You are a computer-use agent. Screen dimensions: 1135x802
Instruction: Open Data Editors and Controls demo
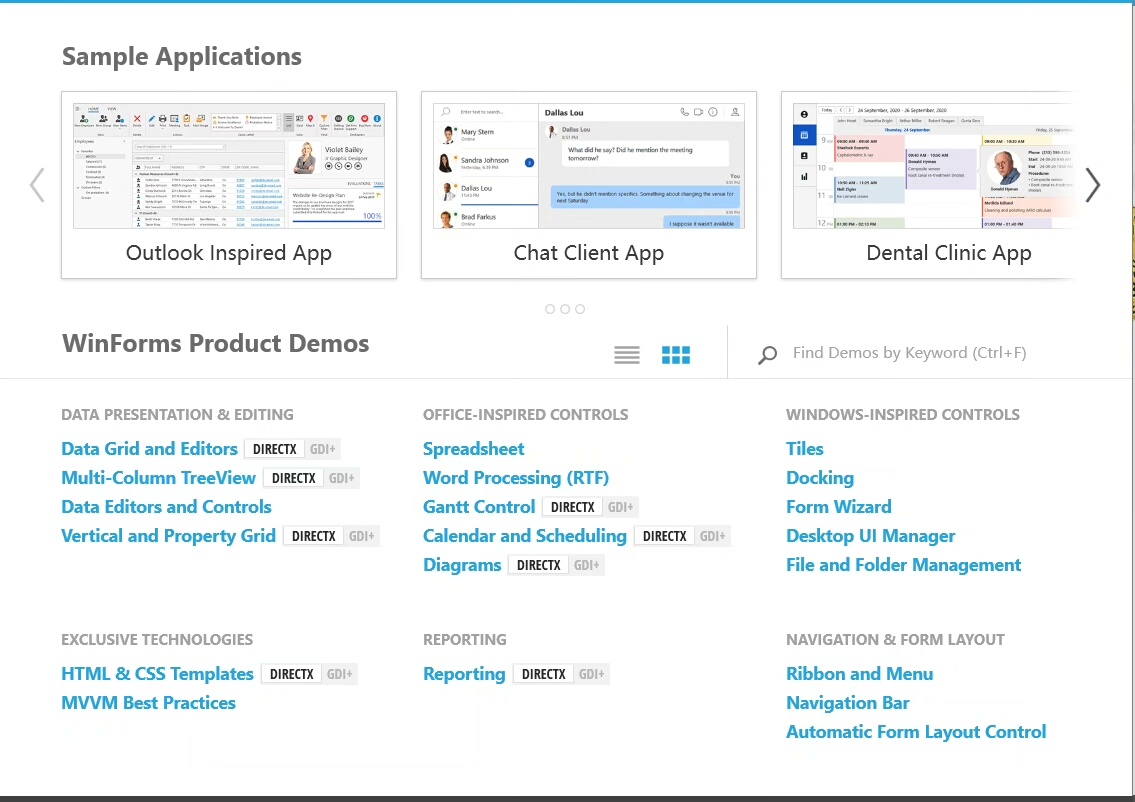click(166, 507)
